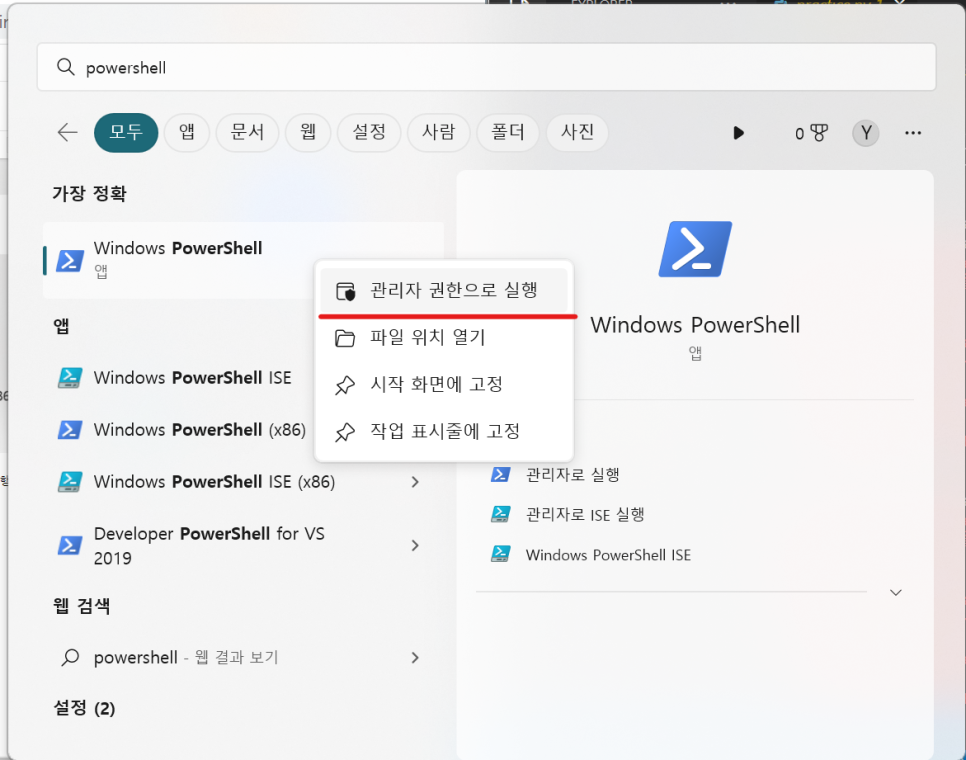This screenshot has width=966, height=760.
Task: Click the web search magnifier icon
Action: pos(70,657)
